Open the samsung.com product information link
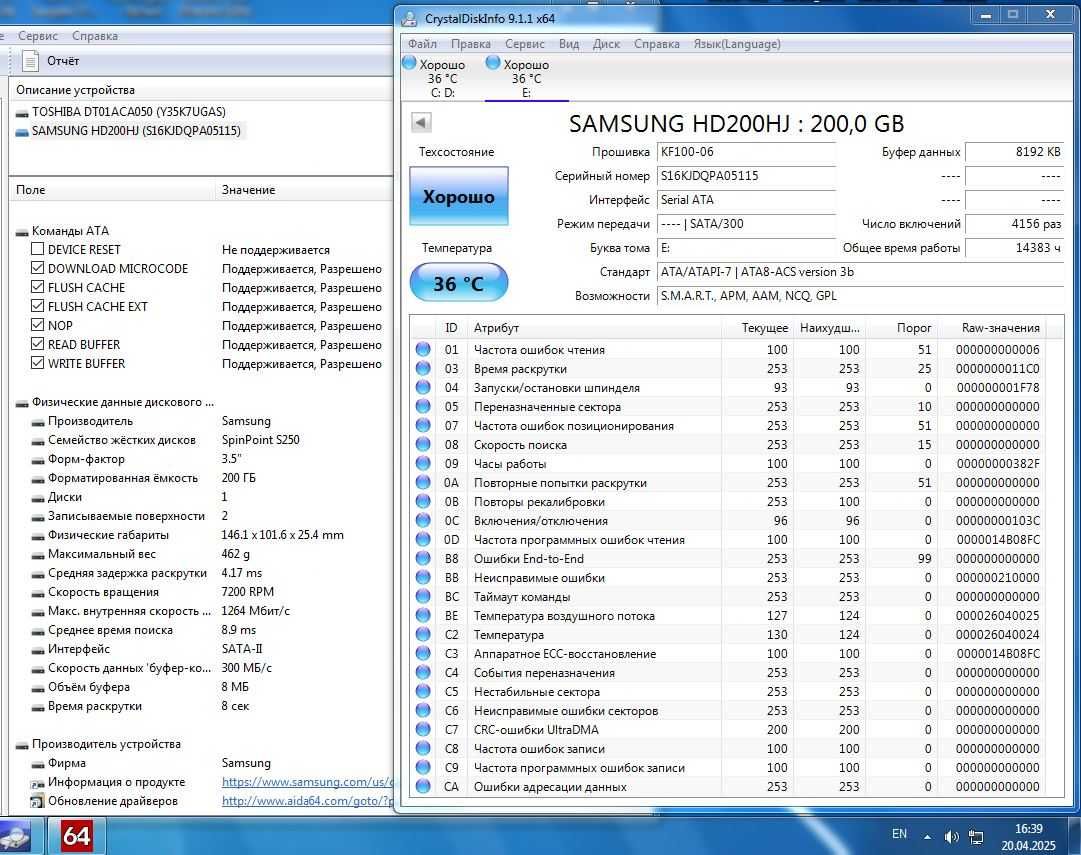The image size is (1081, 855). pyautogui.click(x=307, y=782)
